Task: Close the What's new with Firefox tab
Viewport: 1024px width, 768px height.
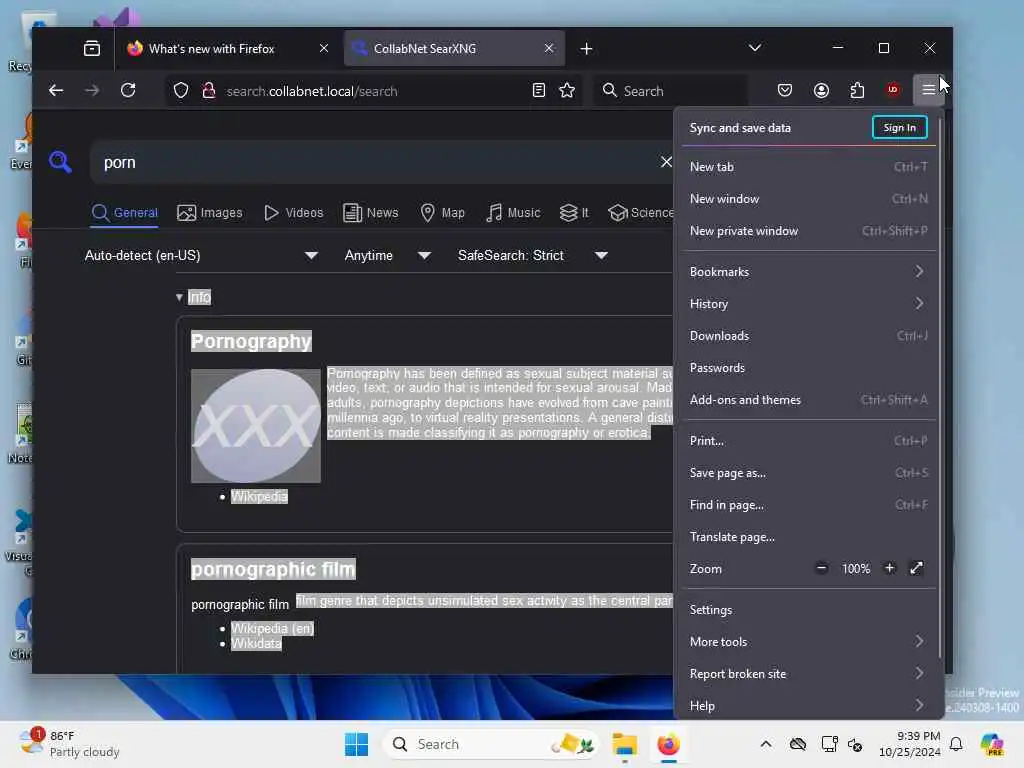Action: click(x=323, y=48)
